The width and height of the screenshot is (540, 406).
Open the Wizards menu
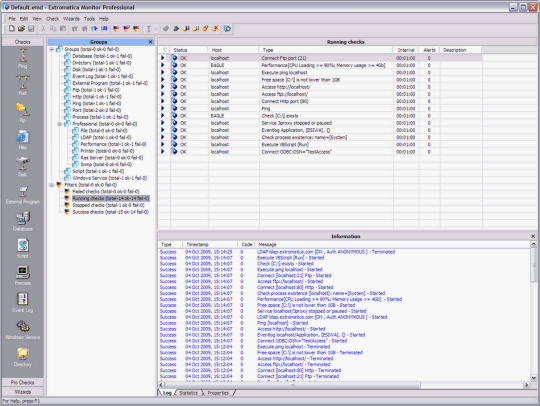point(71,19)
